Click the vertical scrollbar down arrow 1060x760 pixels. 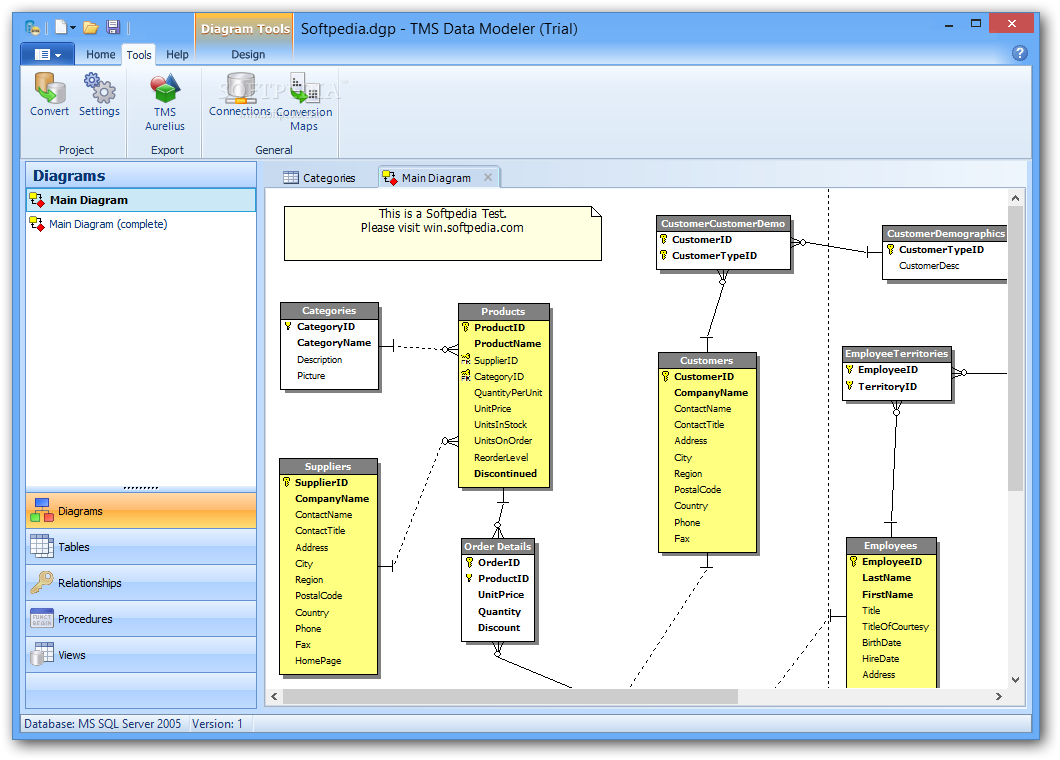pos(1015,680)
